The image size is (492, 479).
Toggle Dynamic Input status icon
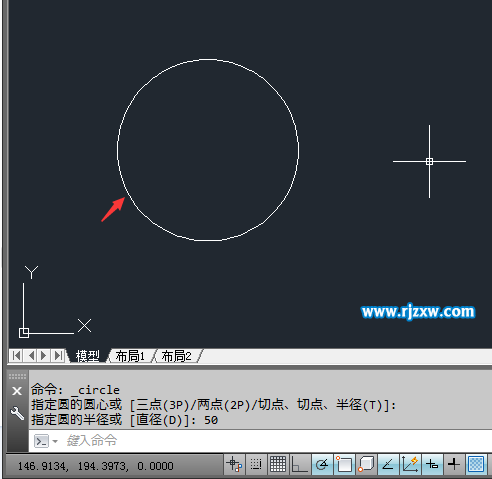click(x=432, y=464)
